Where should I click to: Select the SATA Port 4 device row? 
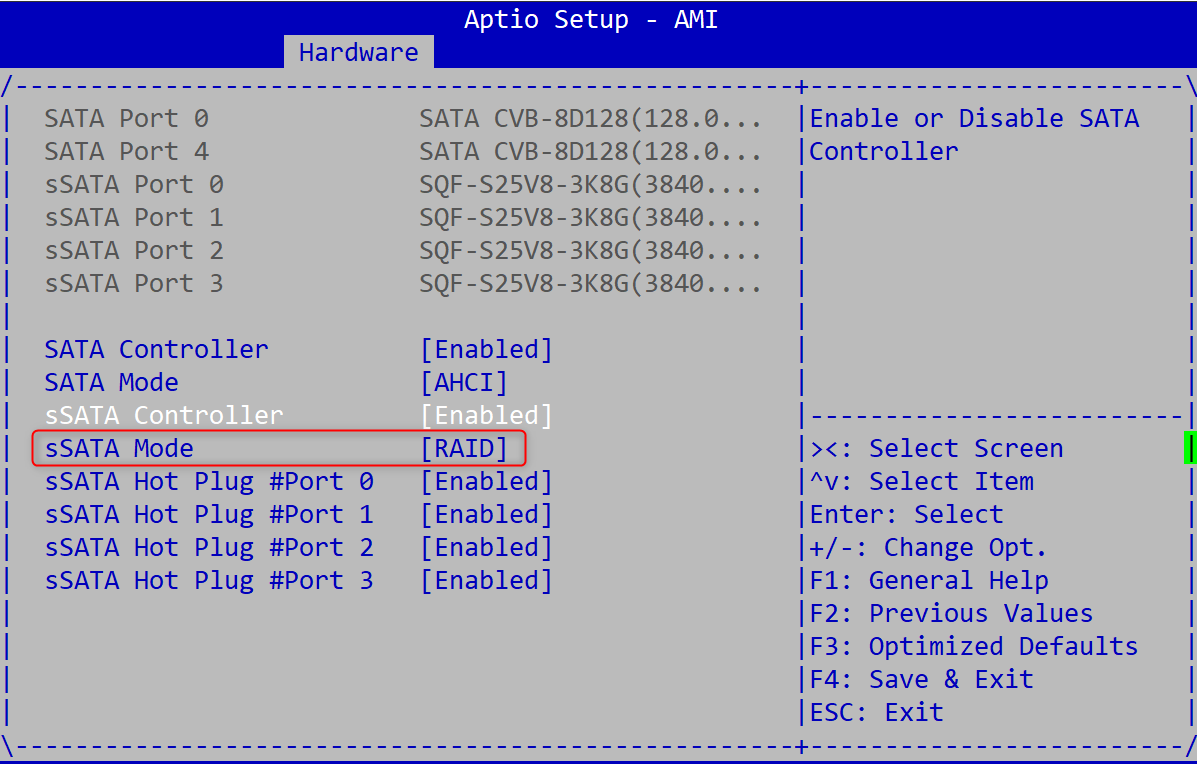[x=126, y=152]
